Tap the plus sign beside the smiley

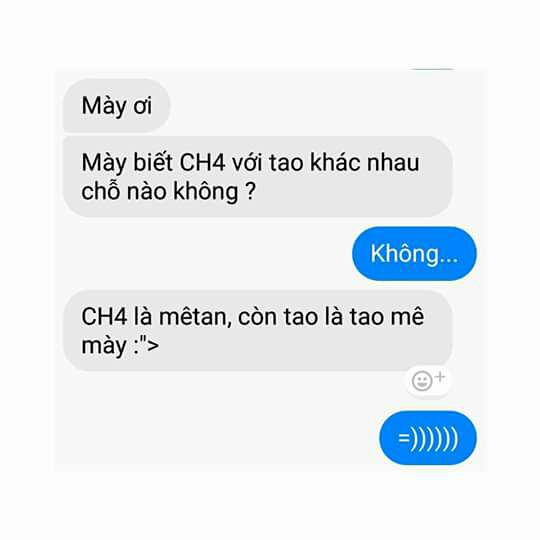point(439,376)
